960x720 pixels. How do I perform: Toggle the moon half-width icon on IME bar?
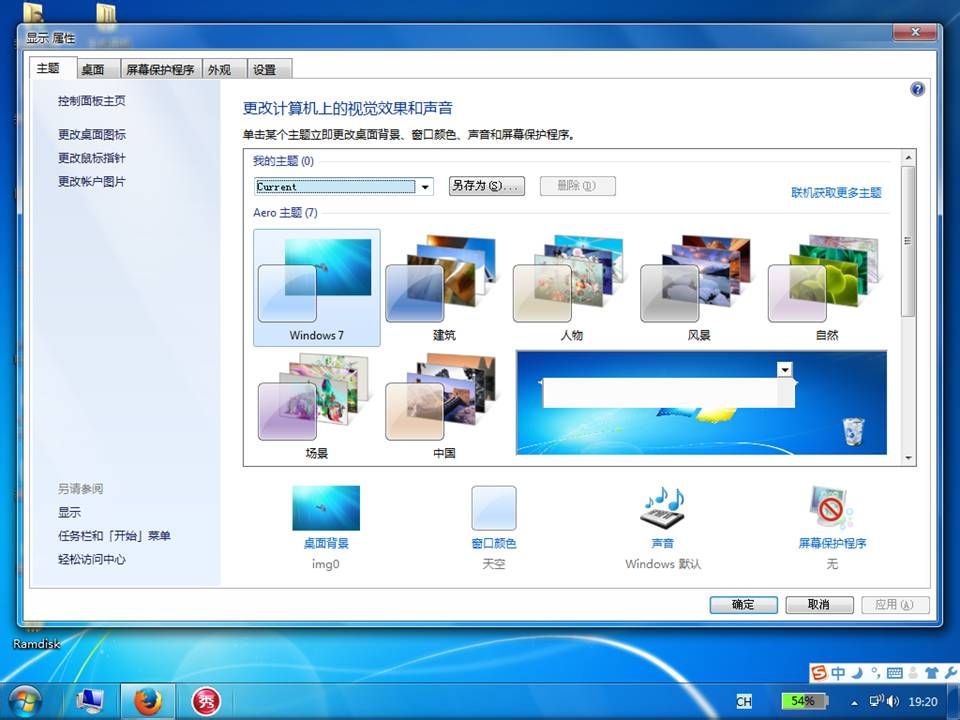858,673
